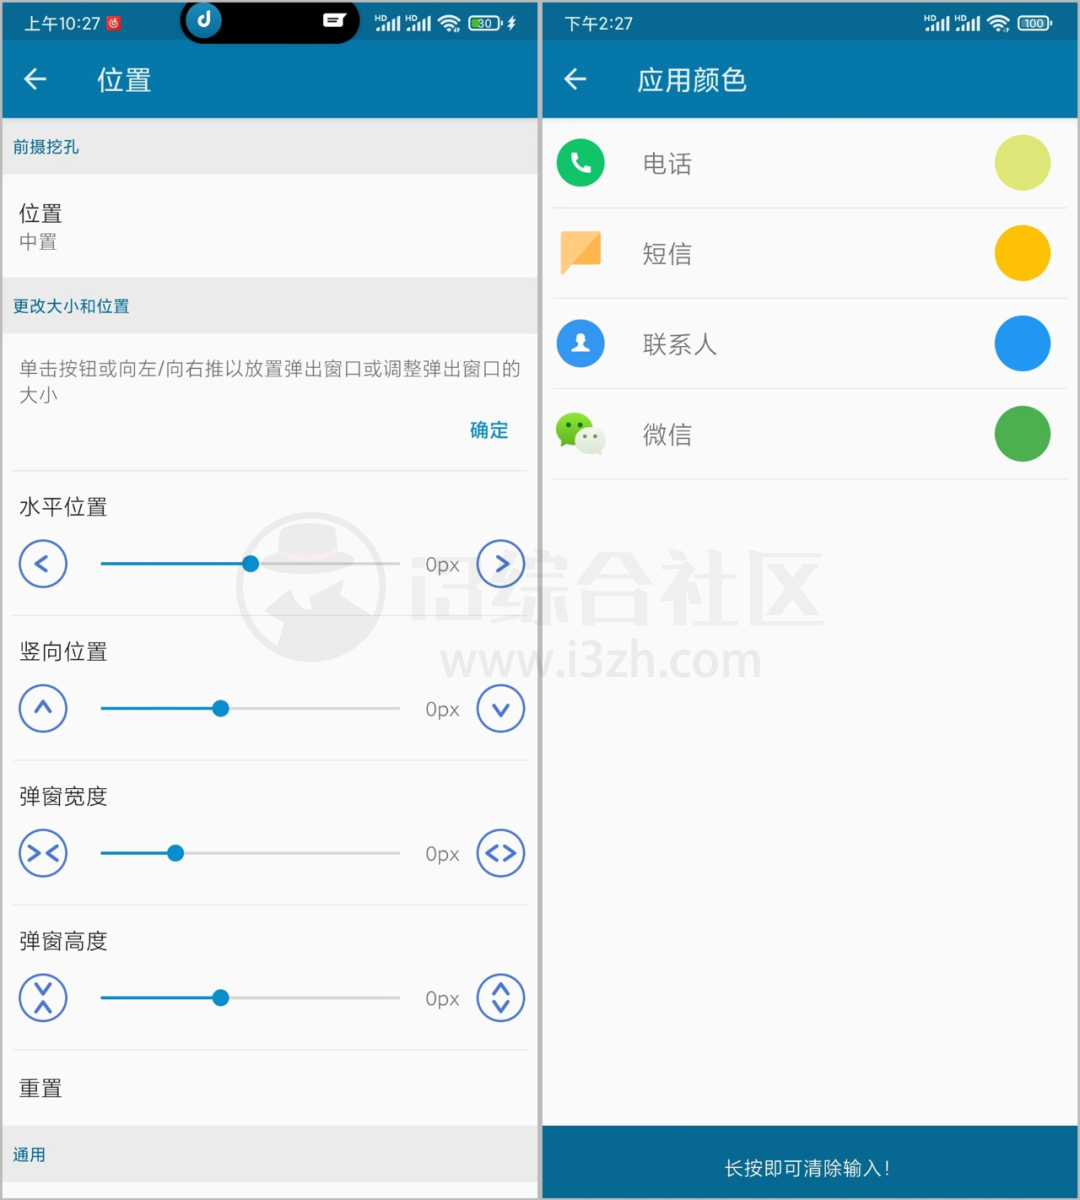The height and width of the screenshot is (1200, 1080).
Task: Click the 竖向位置 slider handle
Action: click(221, 709)
